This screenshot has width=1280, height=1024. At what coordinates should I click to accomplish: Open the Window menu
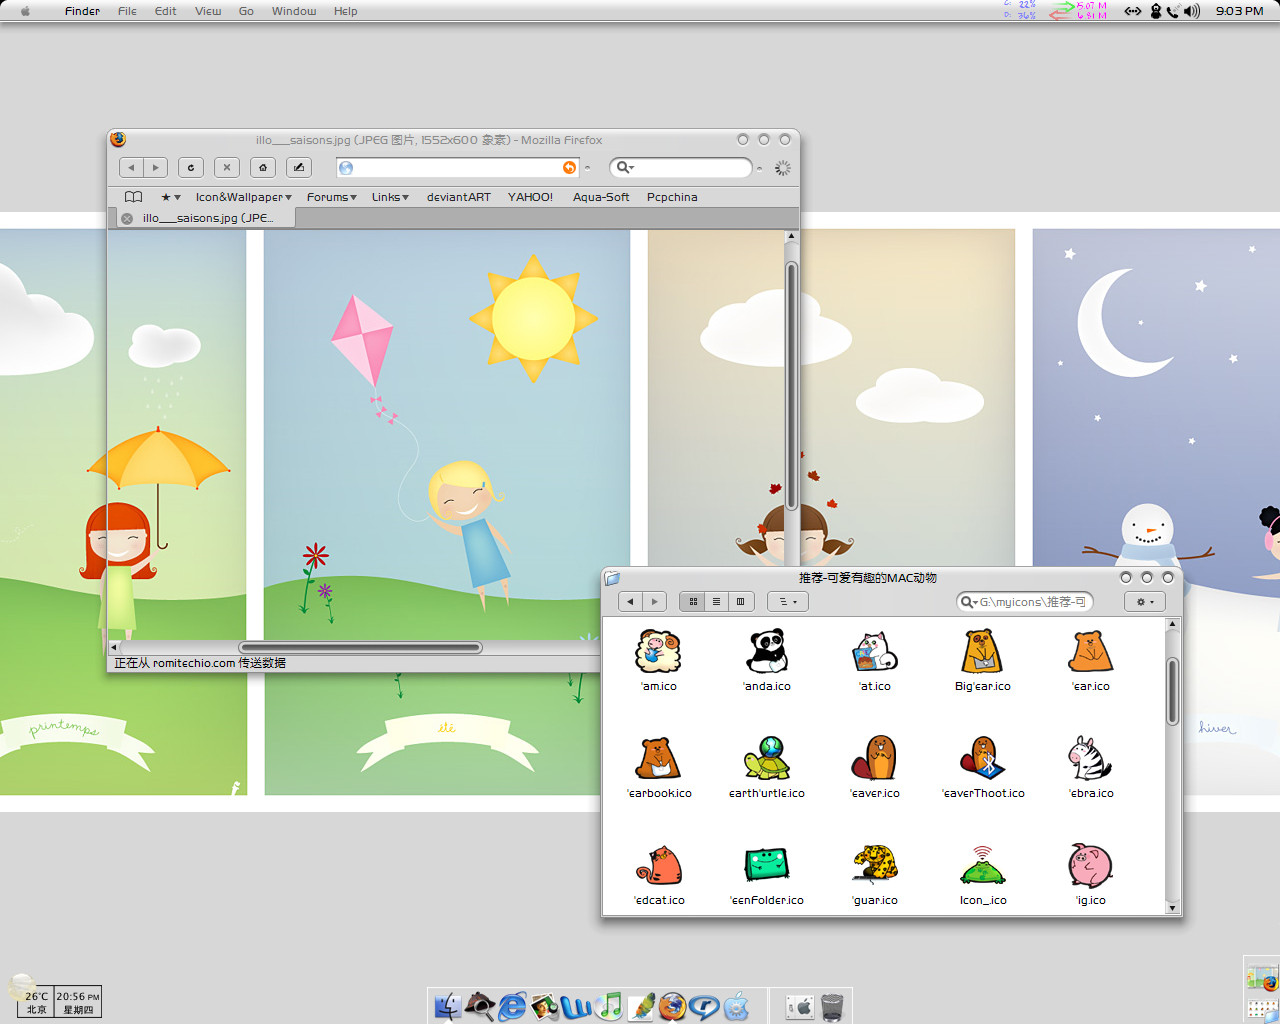coord(294,11)
